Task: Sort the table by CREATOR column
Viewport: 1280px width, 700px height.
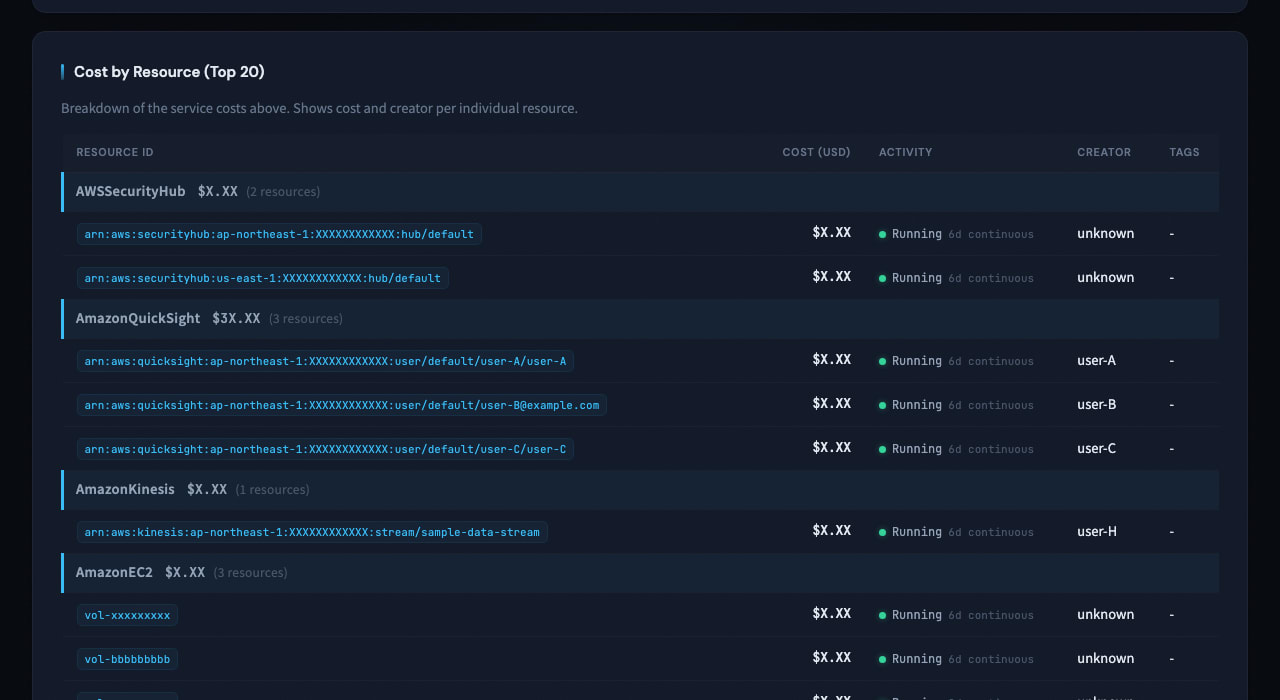Action: [x=1104, y=152]
